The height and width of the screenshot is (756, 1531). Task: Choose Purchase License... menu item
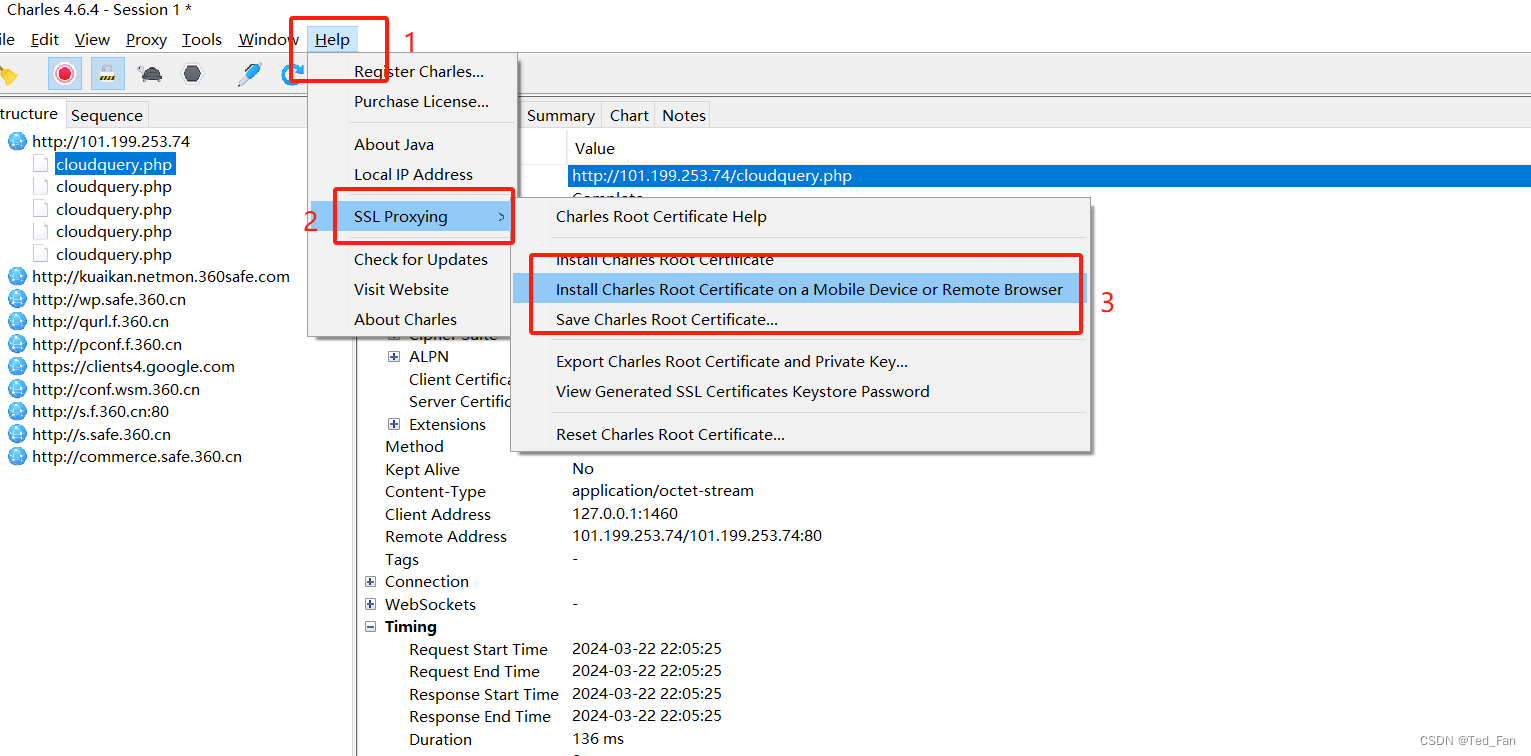click(x=414, y=101)
